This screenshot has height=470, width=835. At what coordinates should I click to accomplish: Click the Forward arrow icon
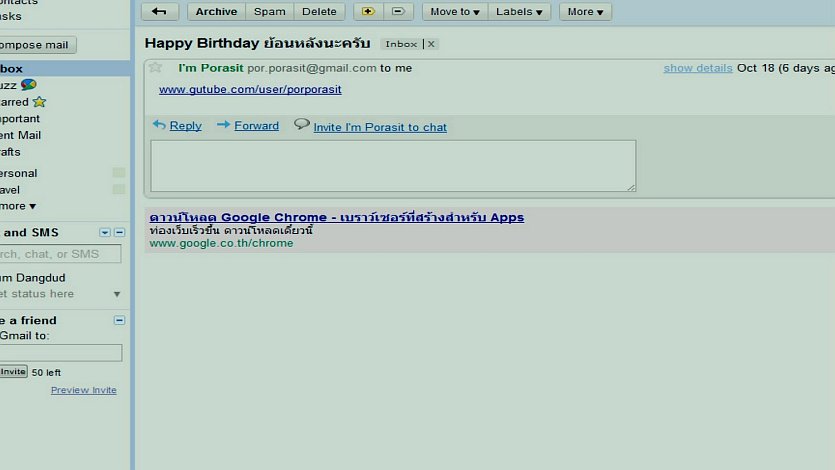(223, 125)
